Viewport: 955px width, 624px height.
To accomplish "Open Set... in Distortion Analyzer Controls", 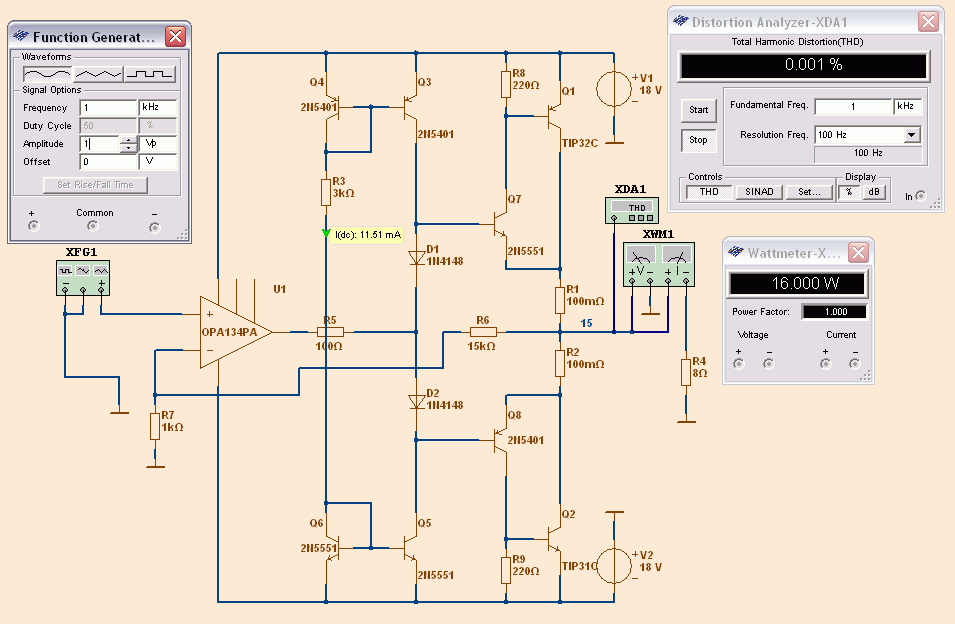I will [809, 192].
